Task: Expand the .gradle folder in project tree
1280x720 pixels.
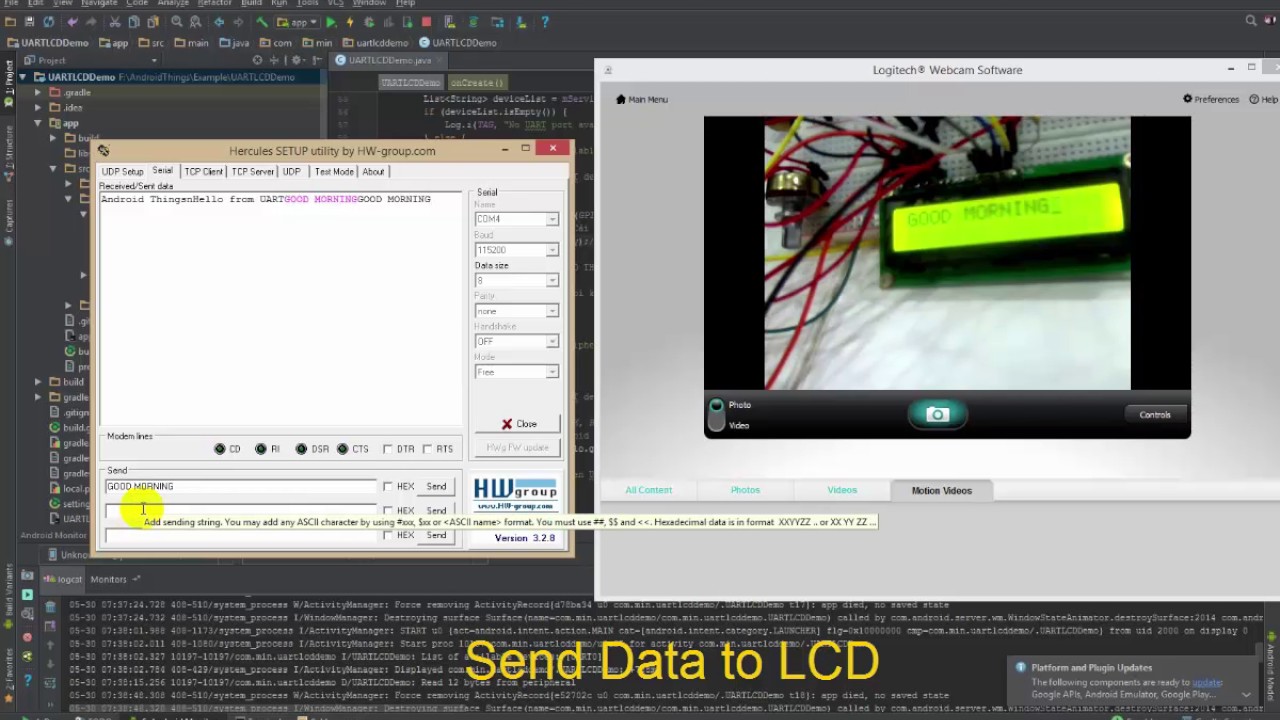Action: click(x=38, y=92)
